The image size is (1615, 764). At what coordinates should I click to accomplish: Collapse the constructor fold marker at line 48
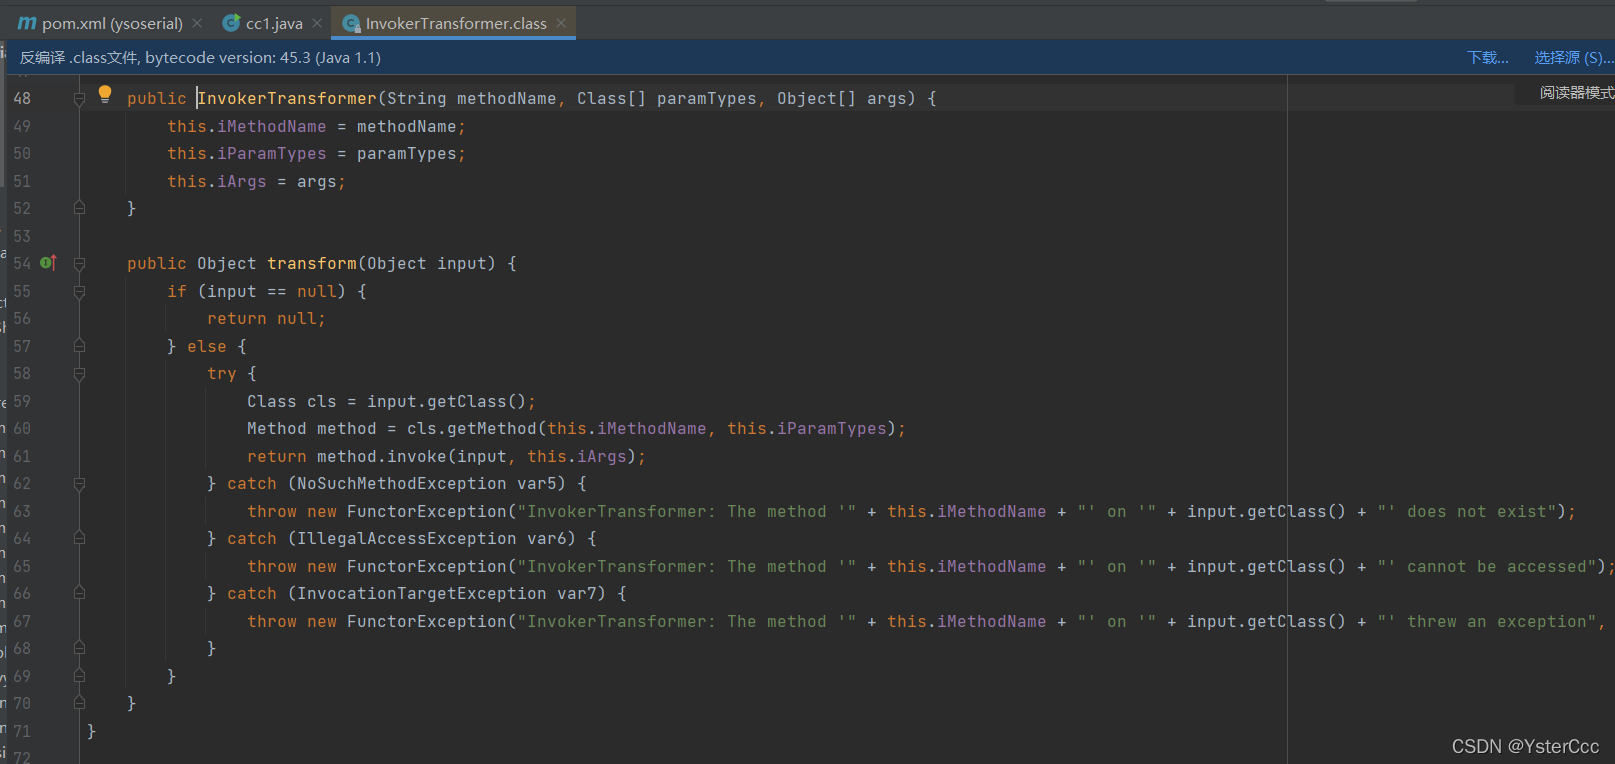[79, 98]
